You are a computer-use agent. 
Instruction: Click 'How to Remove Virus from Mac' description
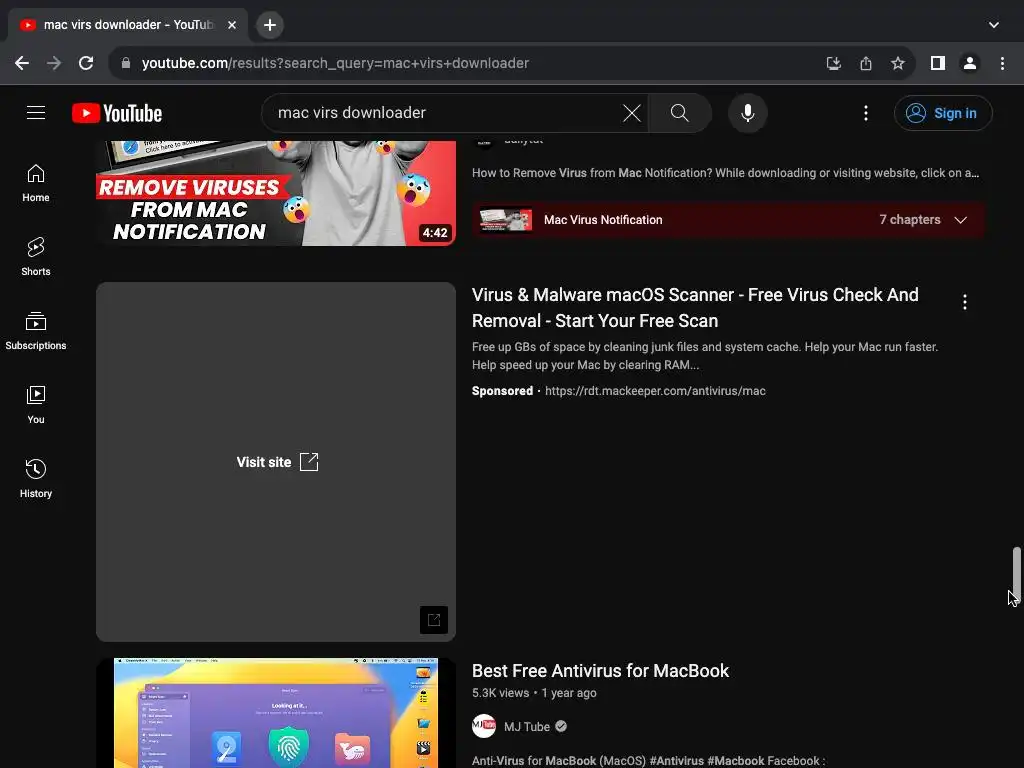[726, 173]
